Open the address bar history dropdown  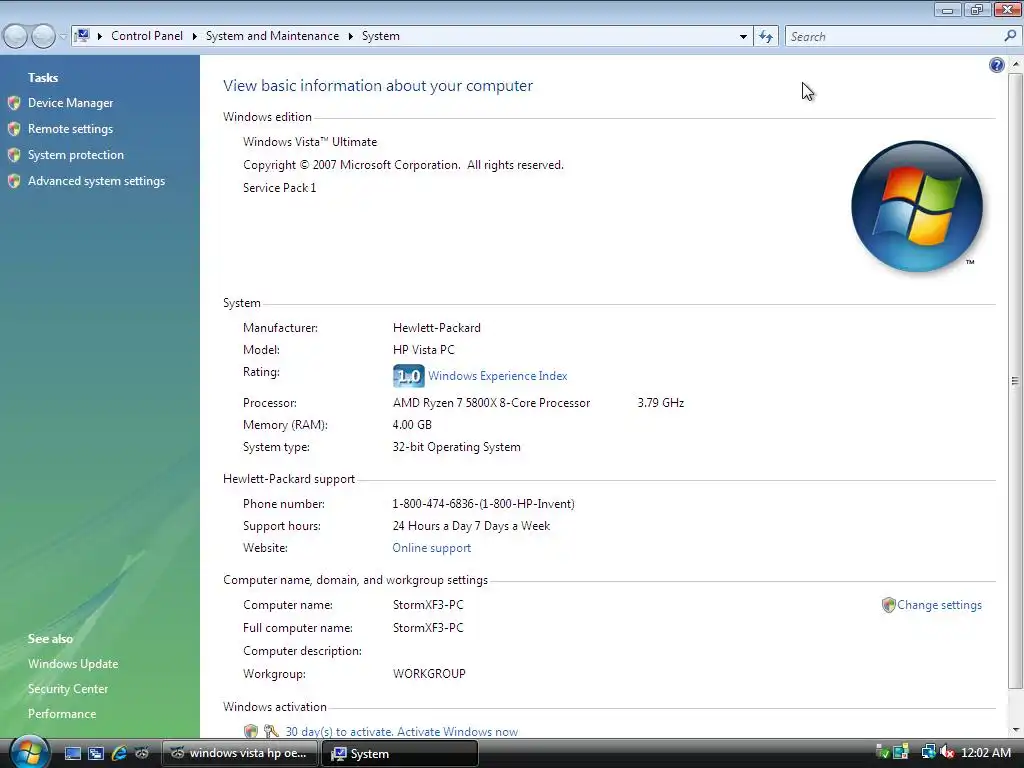coord(743,37)
